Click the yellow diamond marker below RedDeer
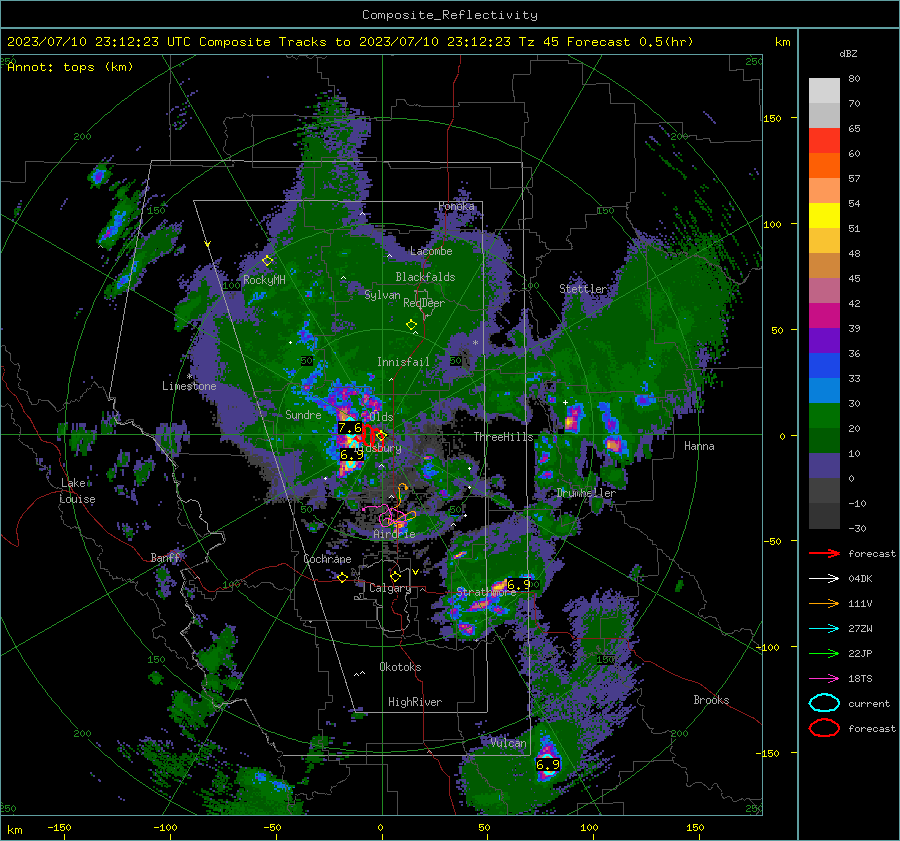The width and height of the screenshot is (900, 841). 411,325
